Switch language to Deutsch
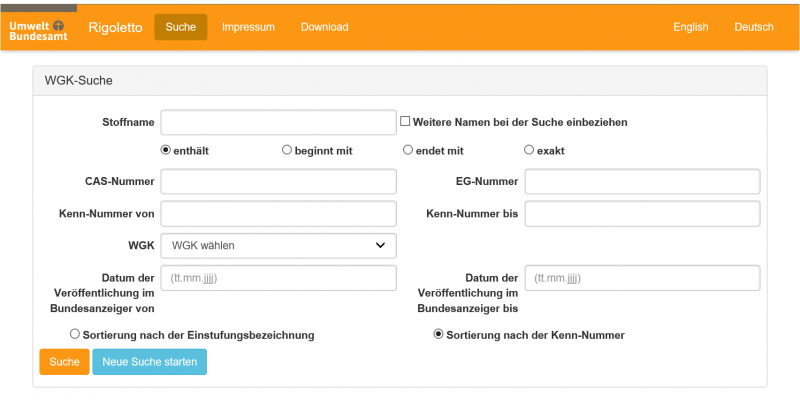Screen dimensions: 800x400 [x=754, y=27]
